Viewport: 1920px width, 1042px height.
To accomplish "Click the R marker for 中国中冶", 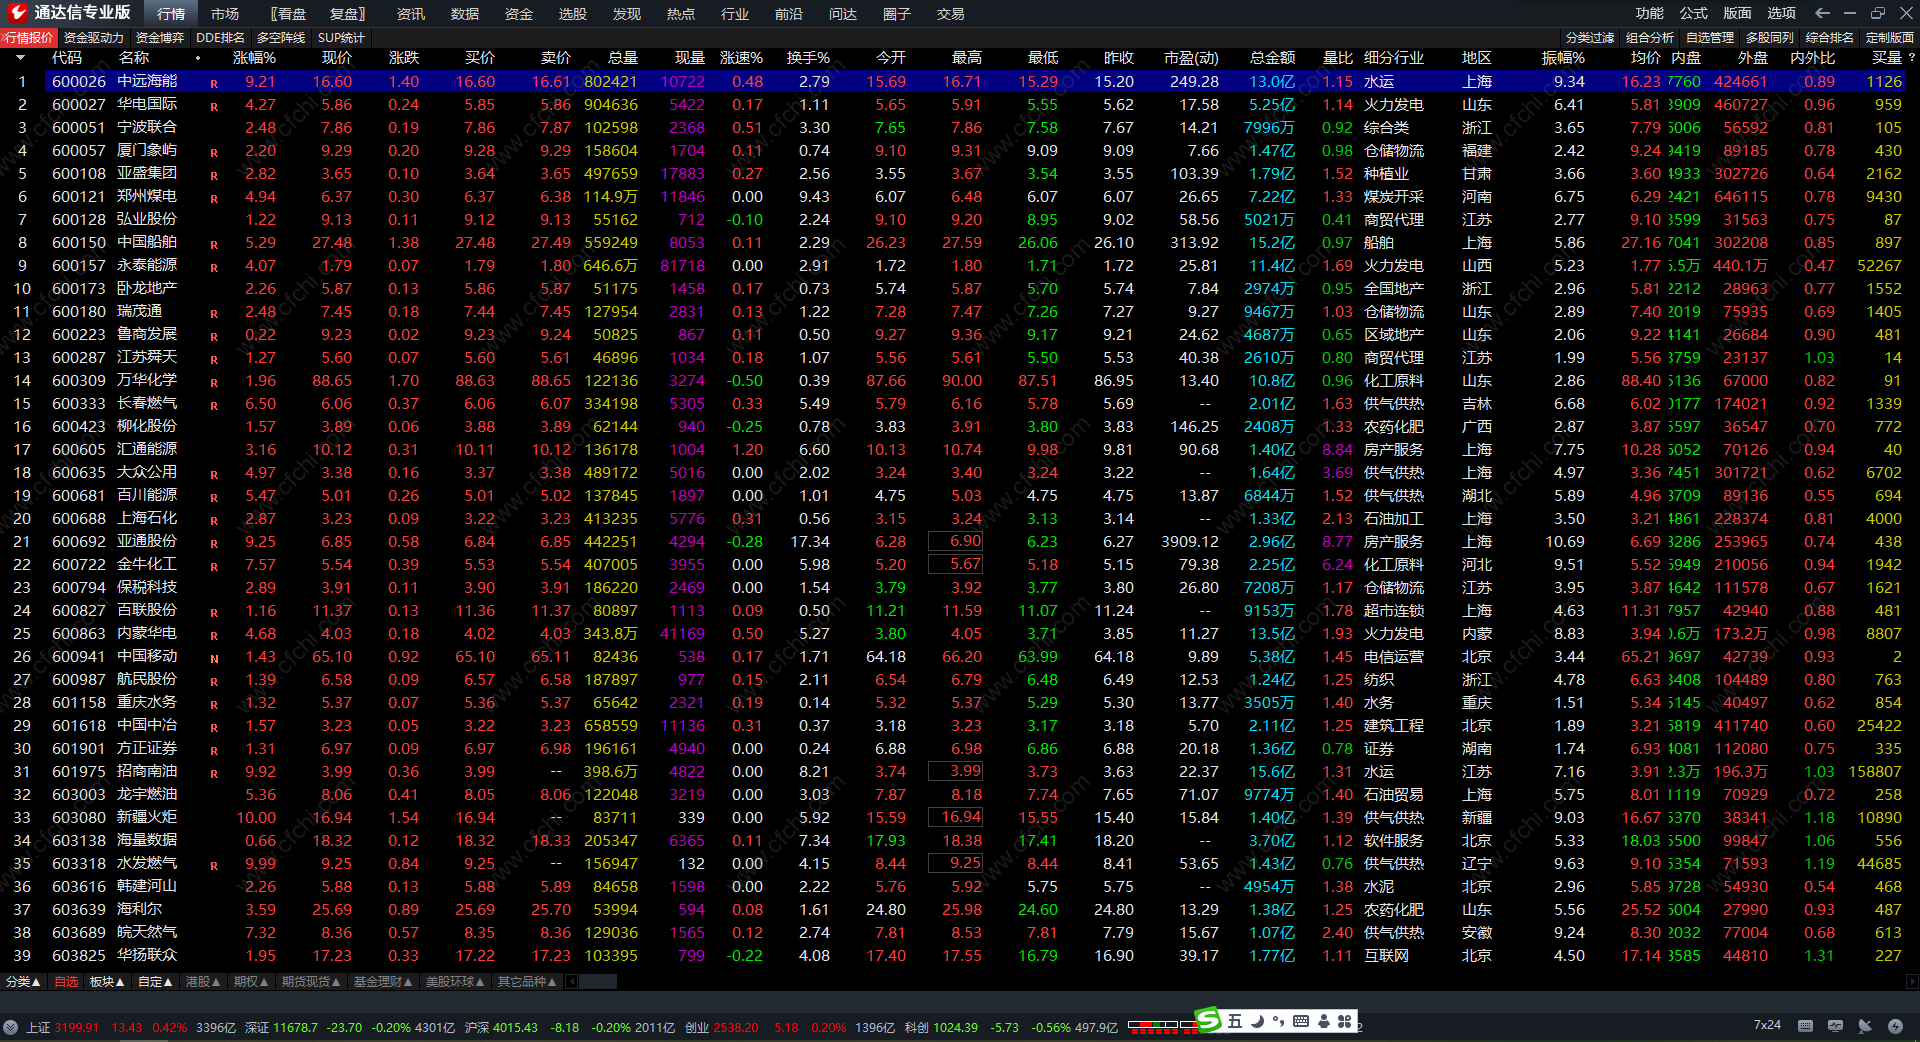I will pyautogui.click(x=214, y=728).
